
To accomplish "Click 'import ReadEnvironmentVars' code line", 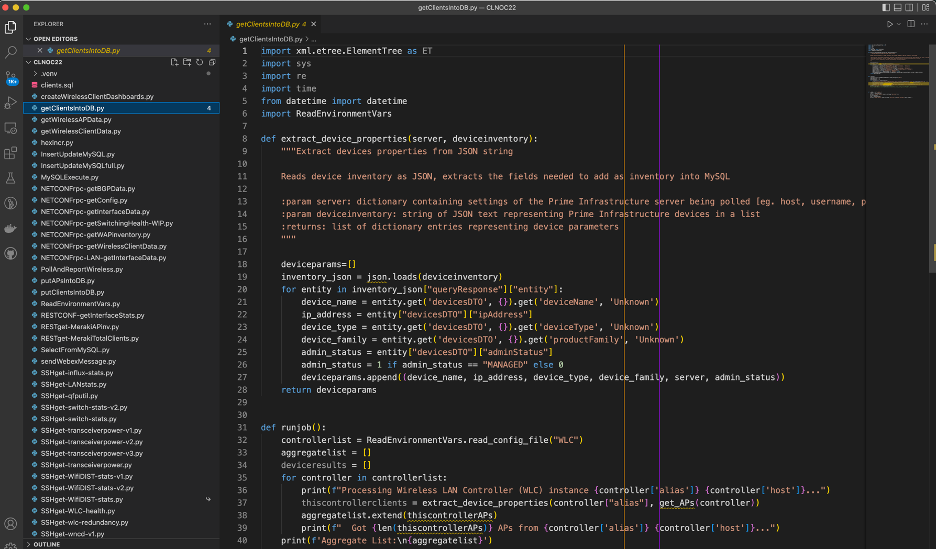I will [326, 113].
